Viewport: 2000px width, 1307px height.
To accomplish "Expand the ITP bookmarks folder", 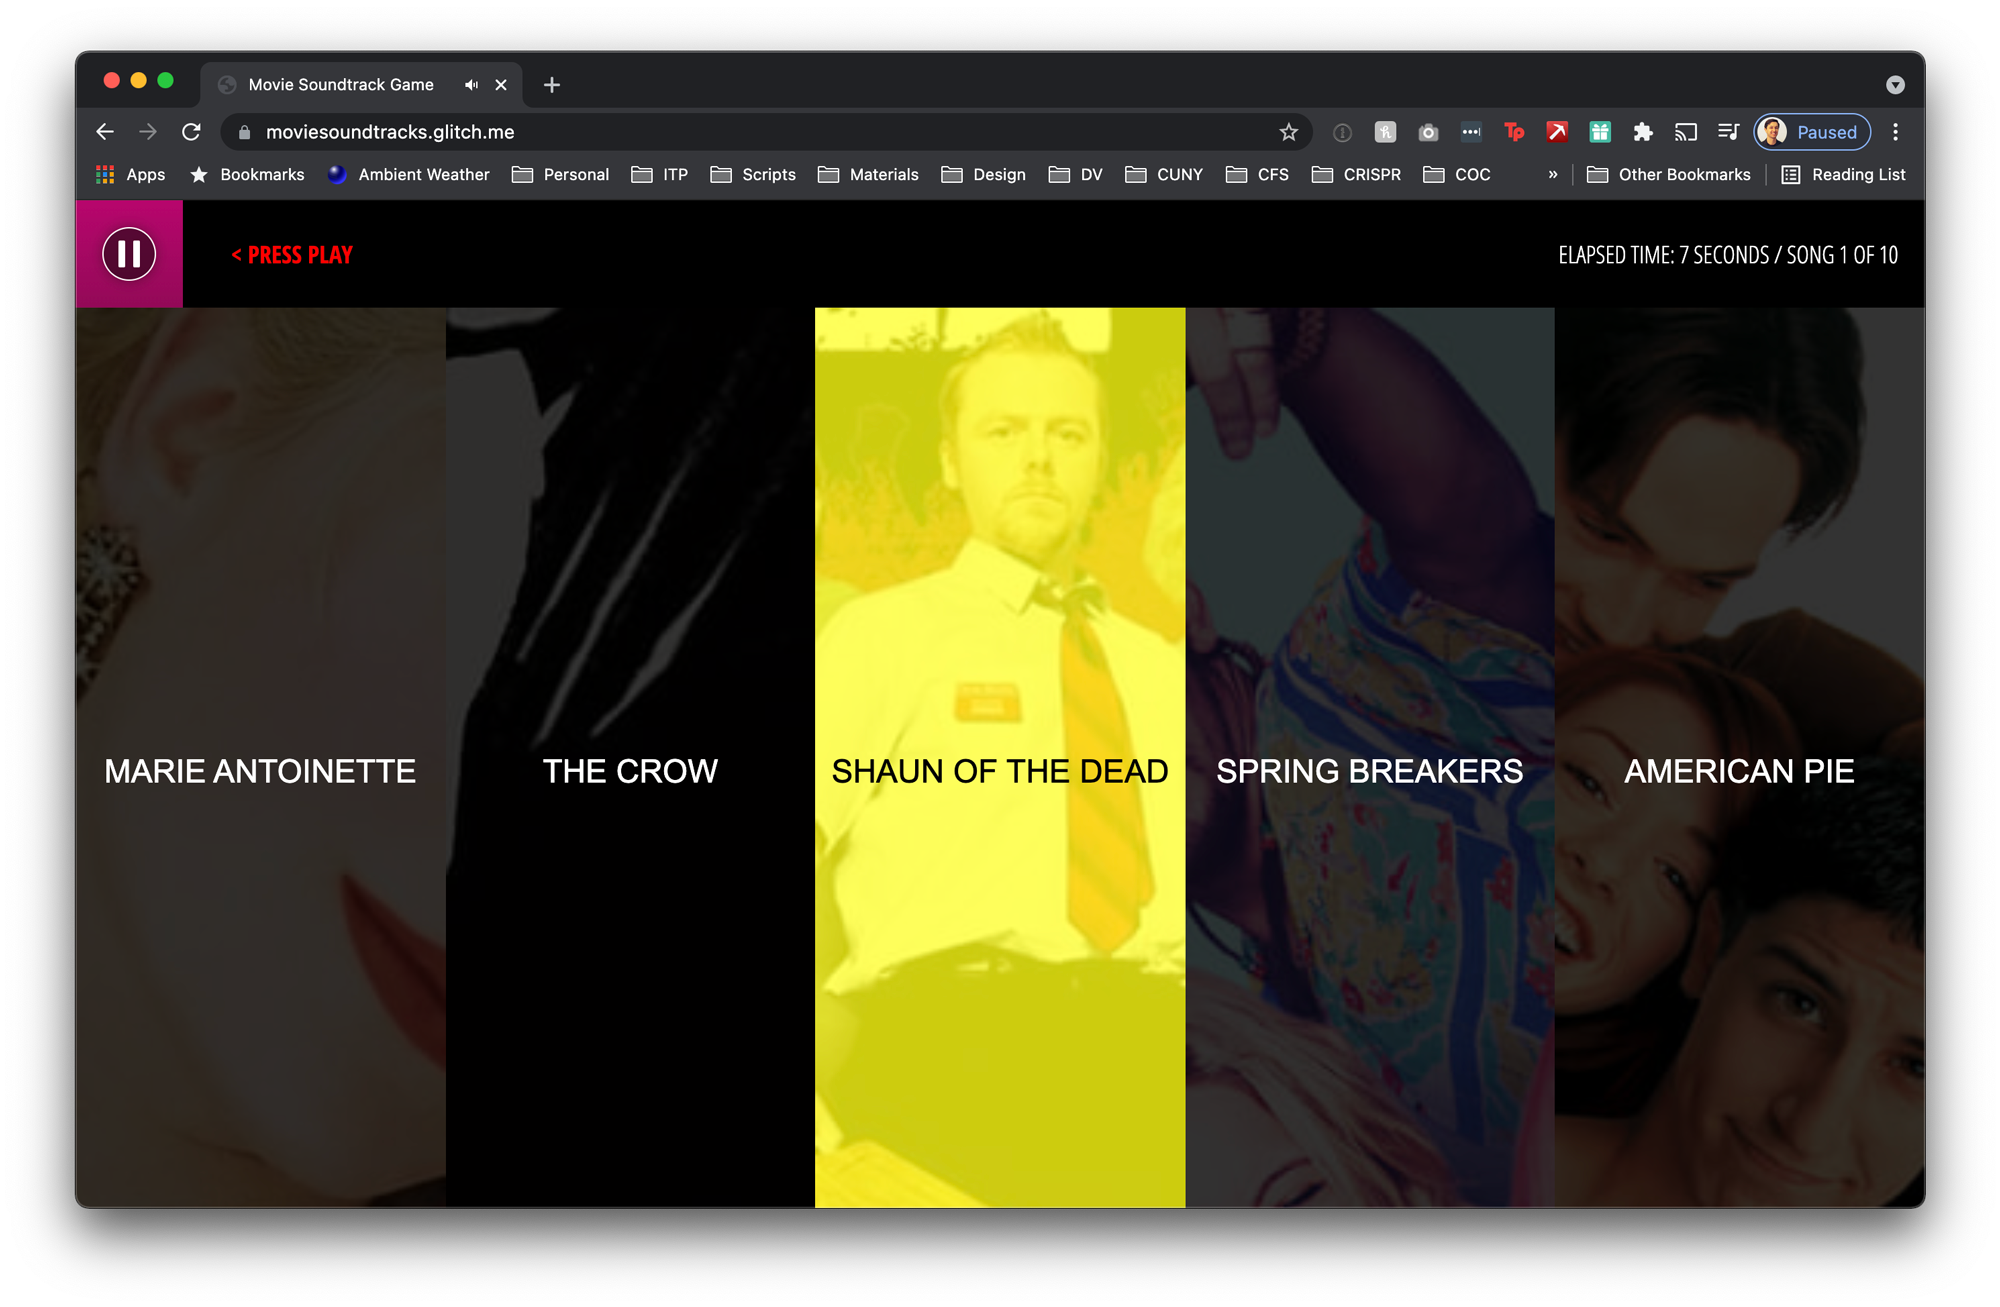I will pyautogui.click(x=660, y=175).
